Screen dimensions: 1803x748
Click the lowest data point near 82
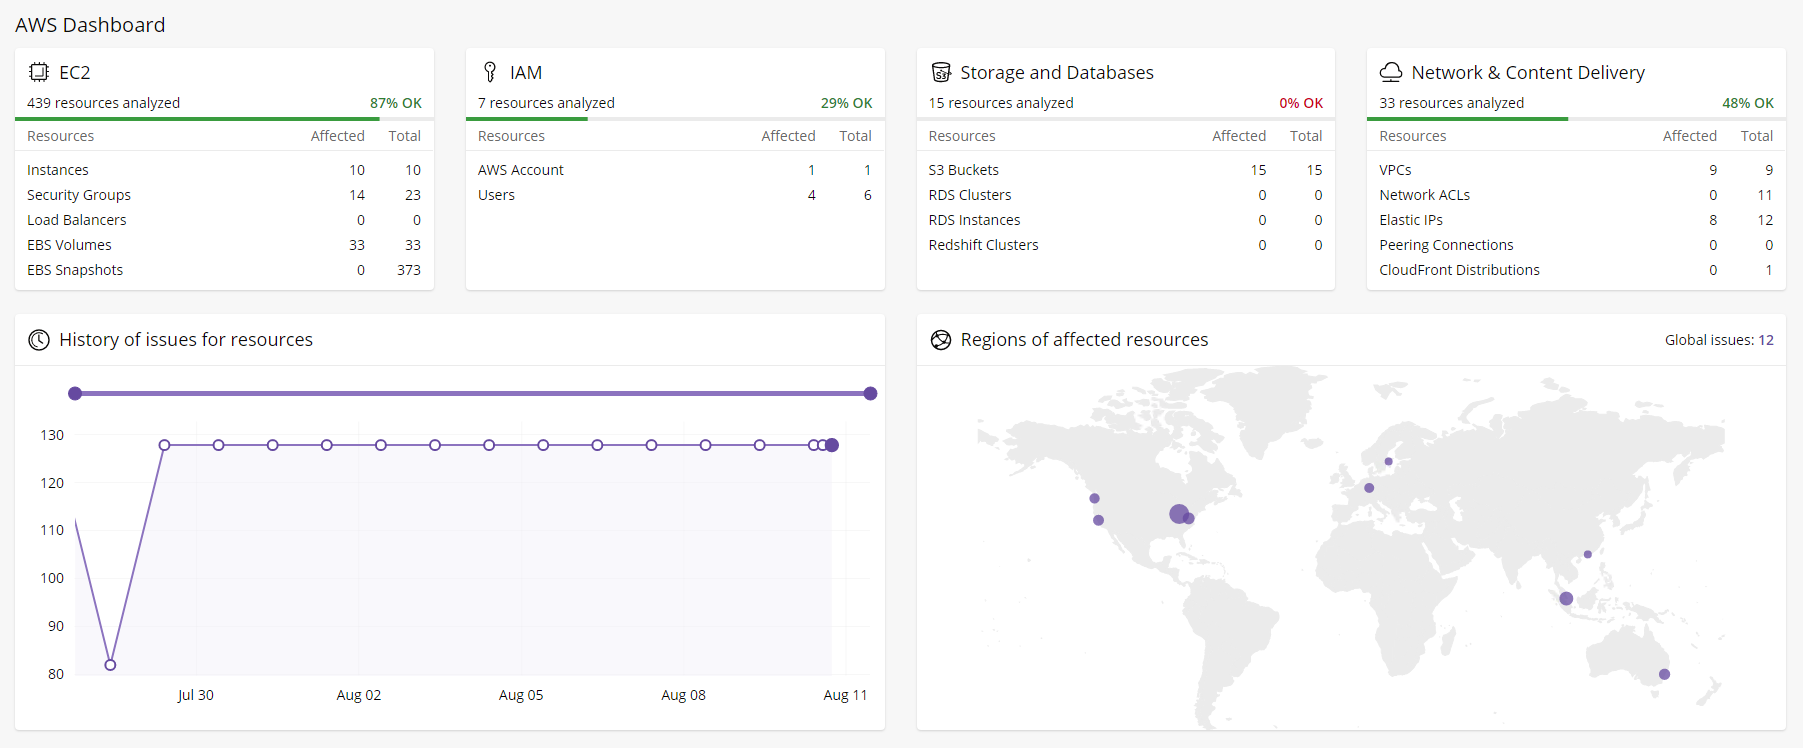click(x=110, y=665)
